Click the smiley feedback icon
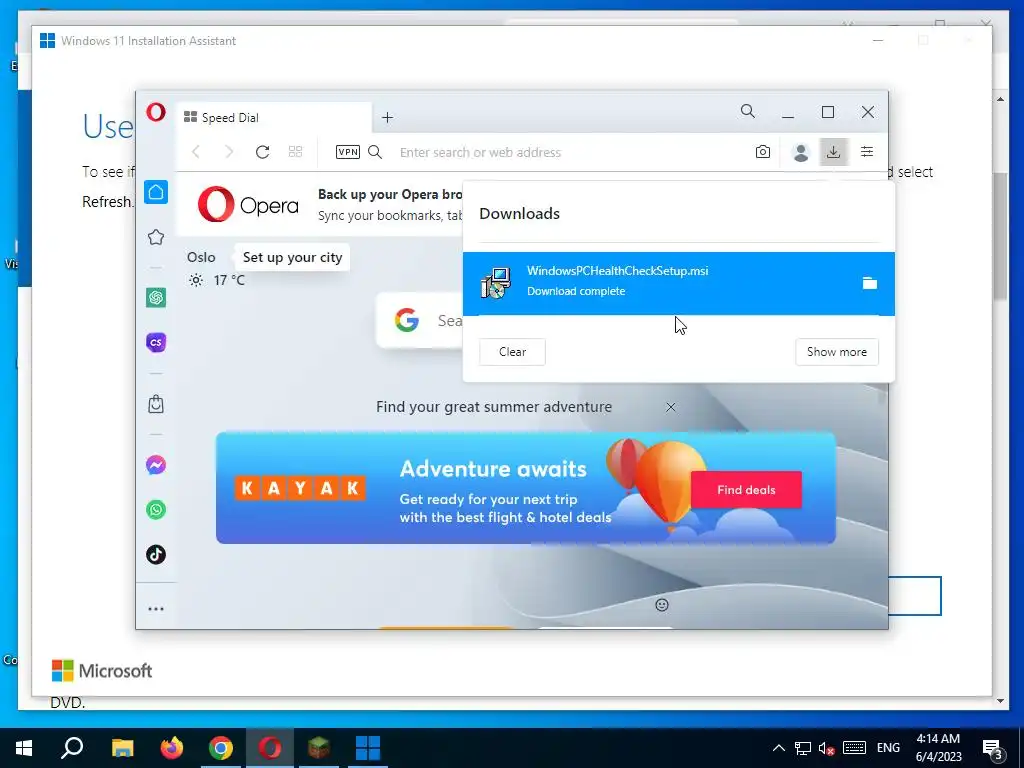This screenshot has height=768, width=1024. pyautogui.click(x=662, y=605)
